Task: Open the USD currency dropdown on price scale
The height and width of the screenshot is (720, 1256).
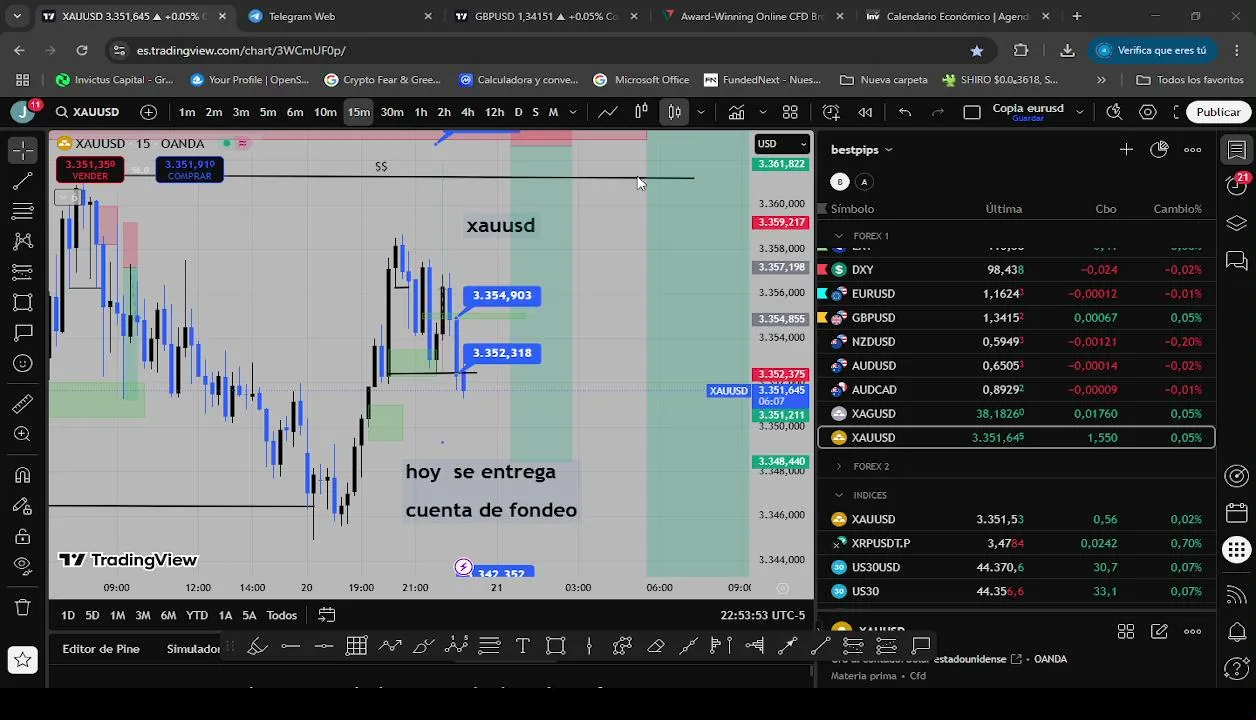Action: [x=782, y=144]
